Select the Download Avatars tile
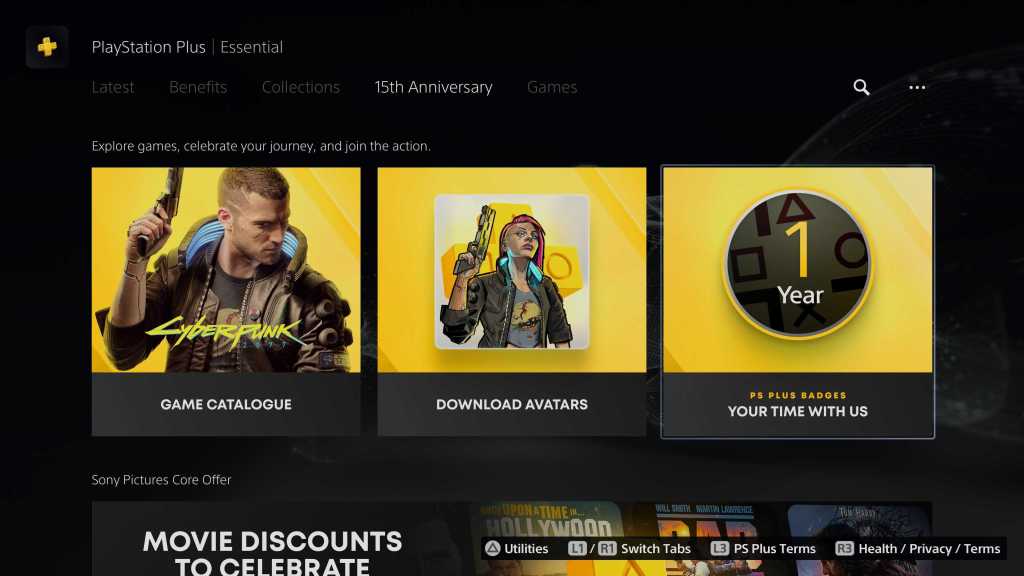Screen dimensions: 1024x576 click(x=512, y=302)
